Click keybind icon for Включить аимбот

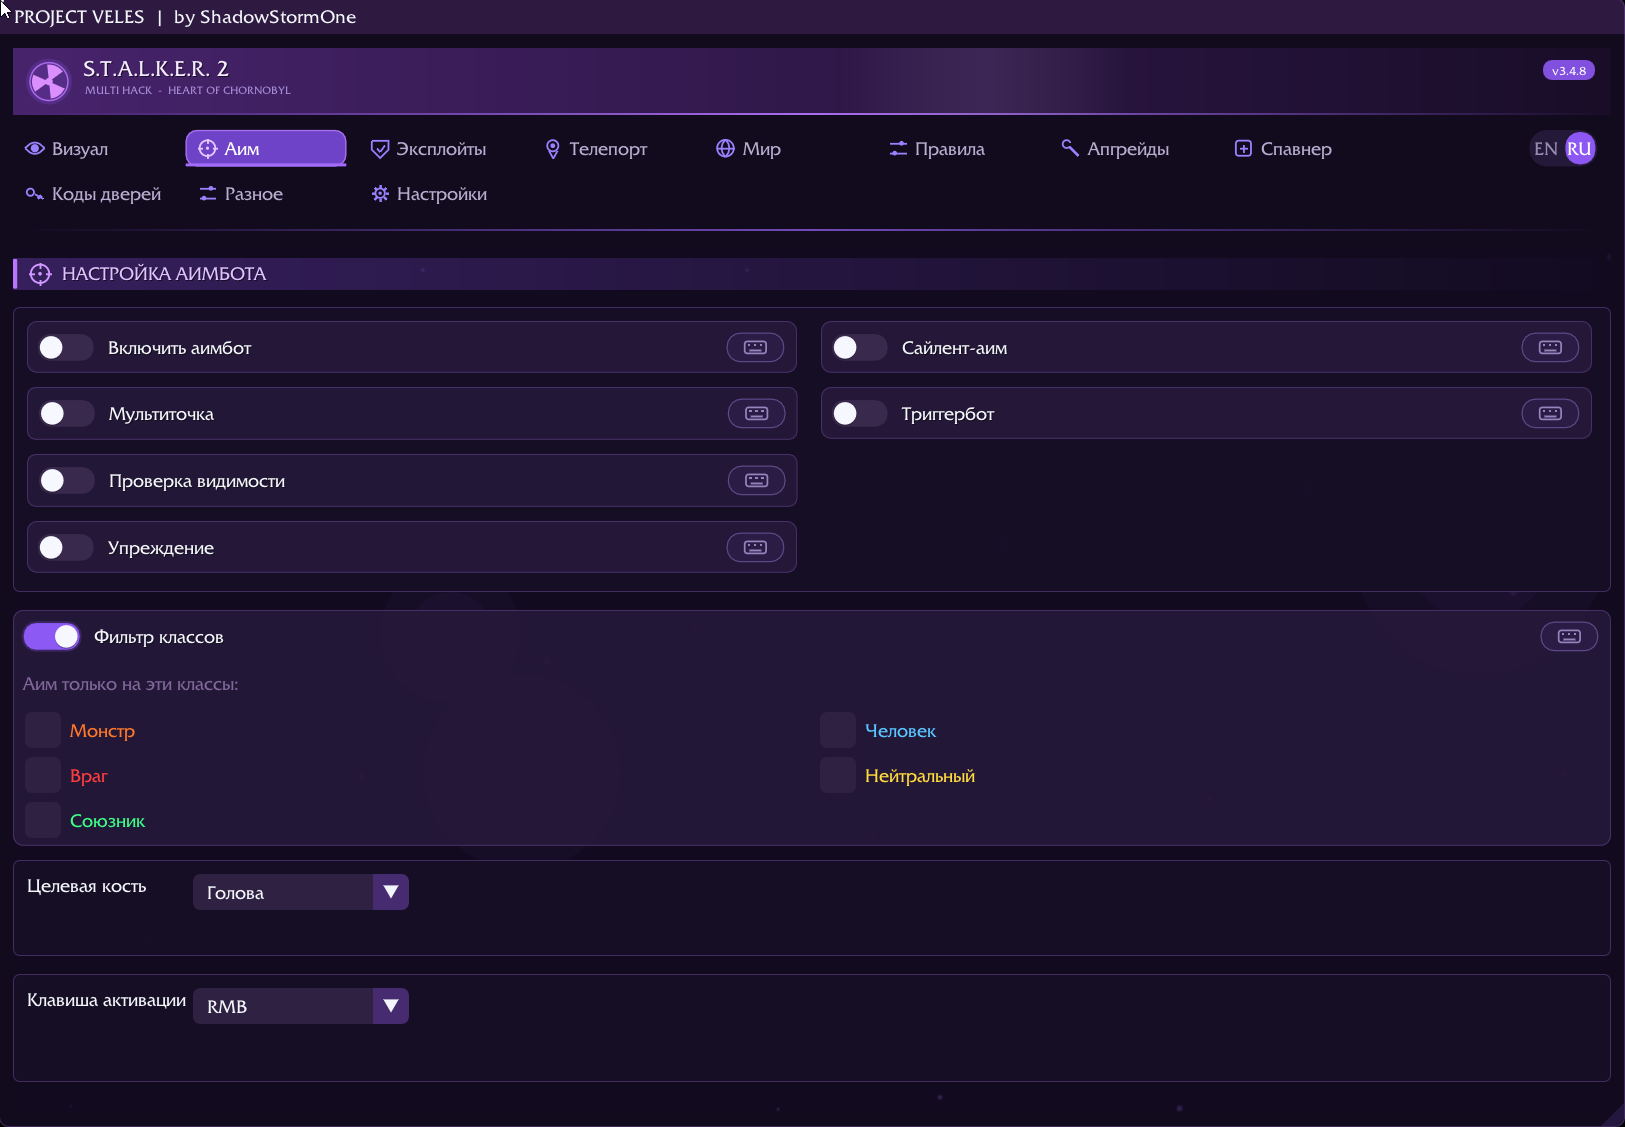tap(755, 347)
